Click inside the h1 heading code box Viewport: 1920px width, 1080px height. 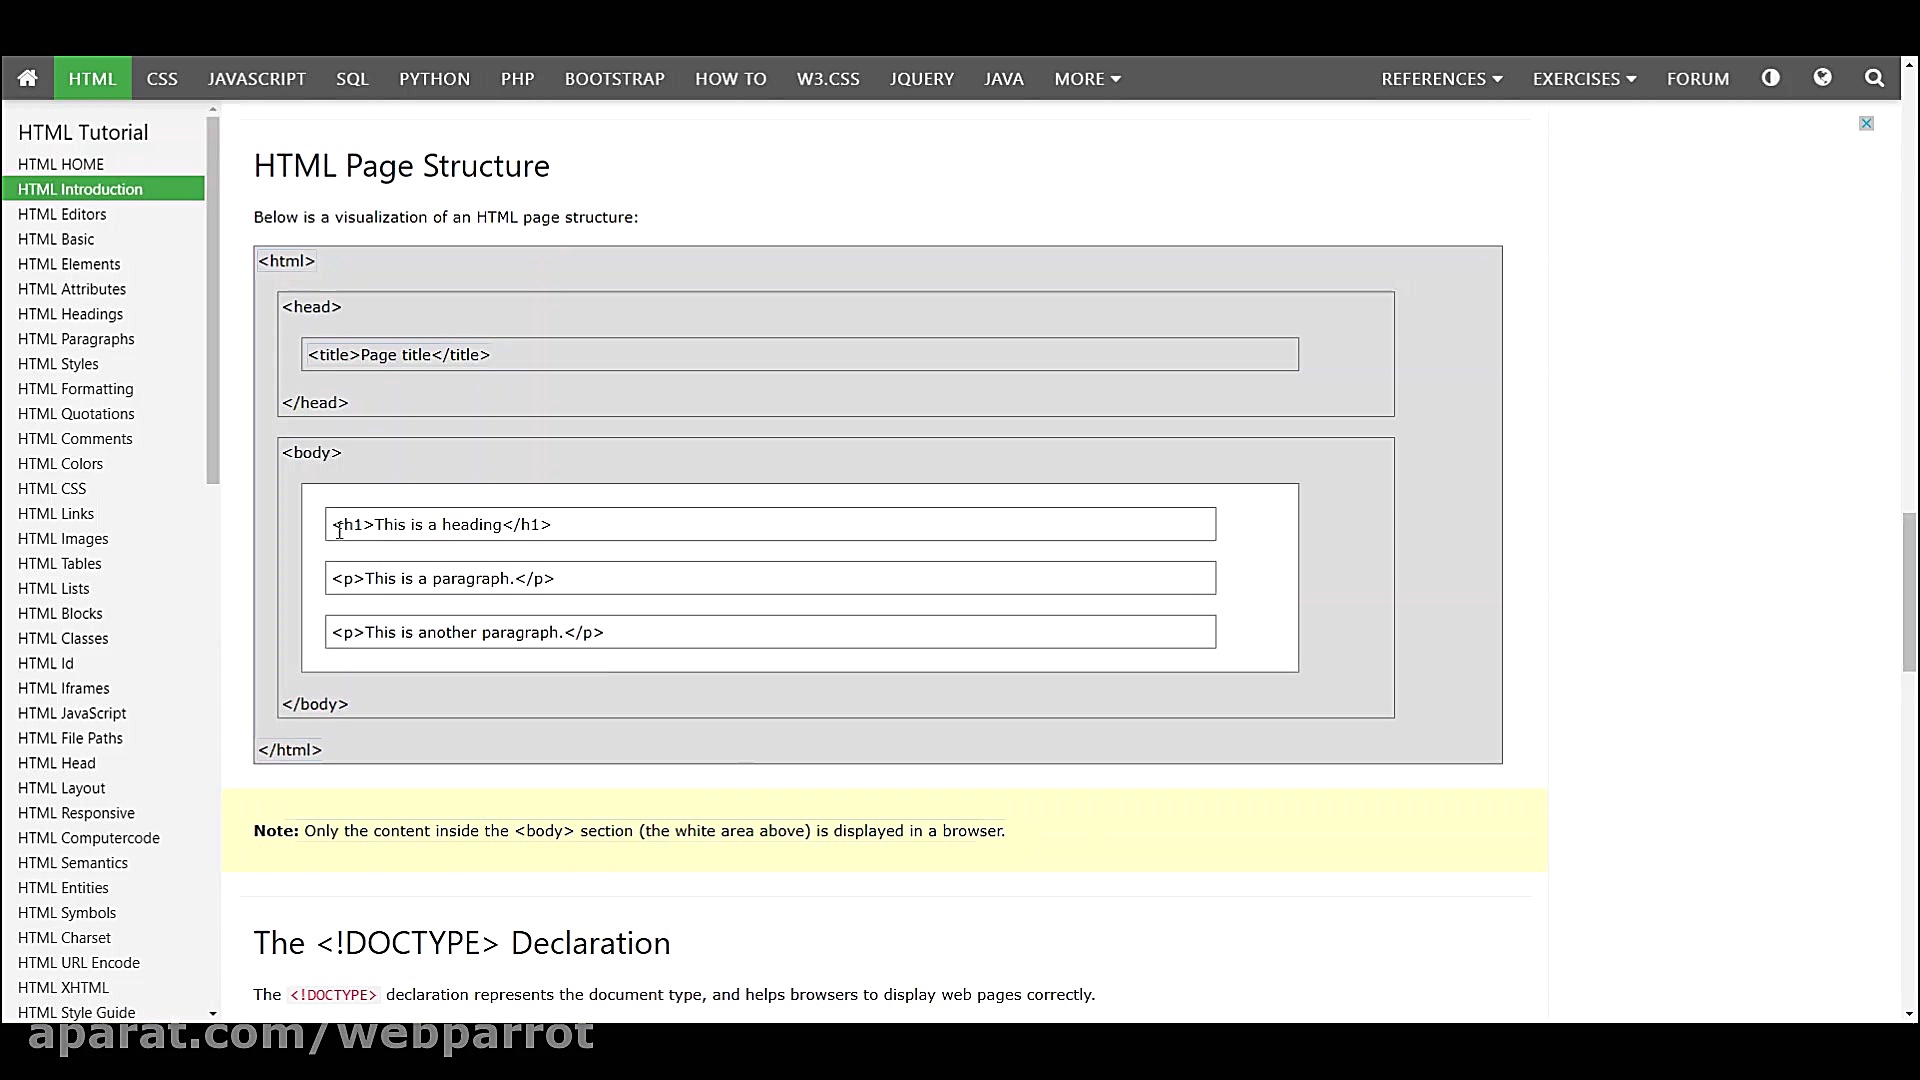click(770, 524)
